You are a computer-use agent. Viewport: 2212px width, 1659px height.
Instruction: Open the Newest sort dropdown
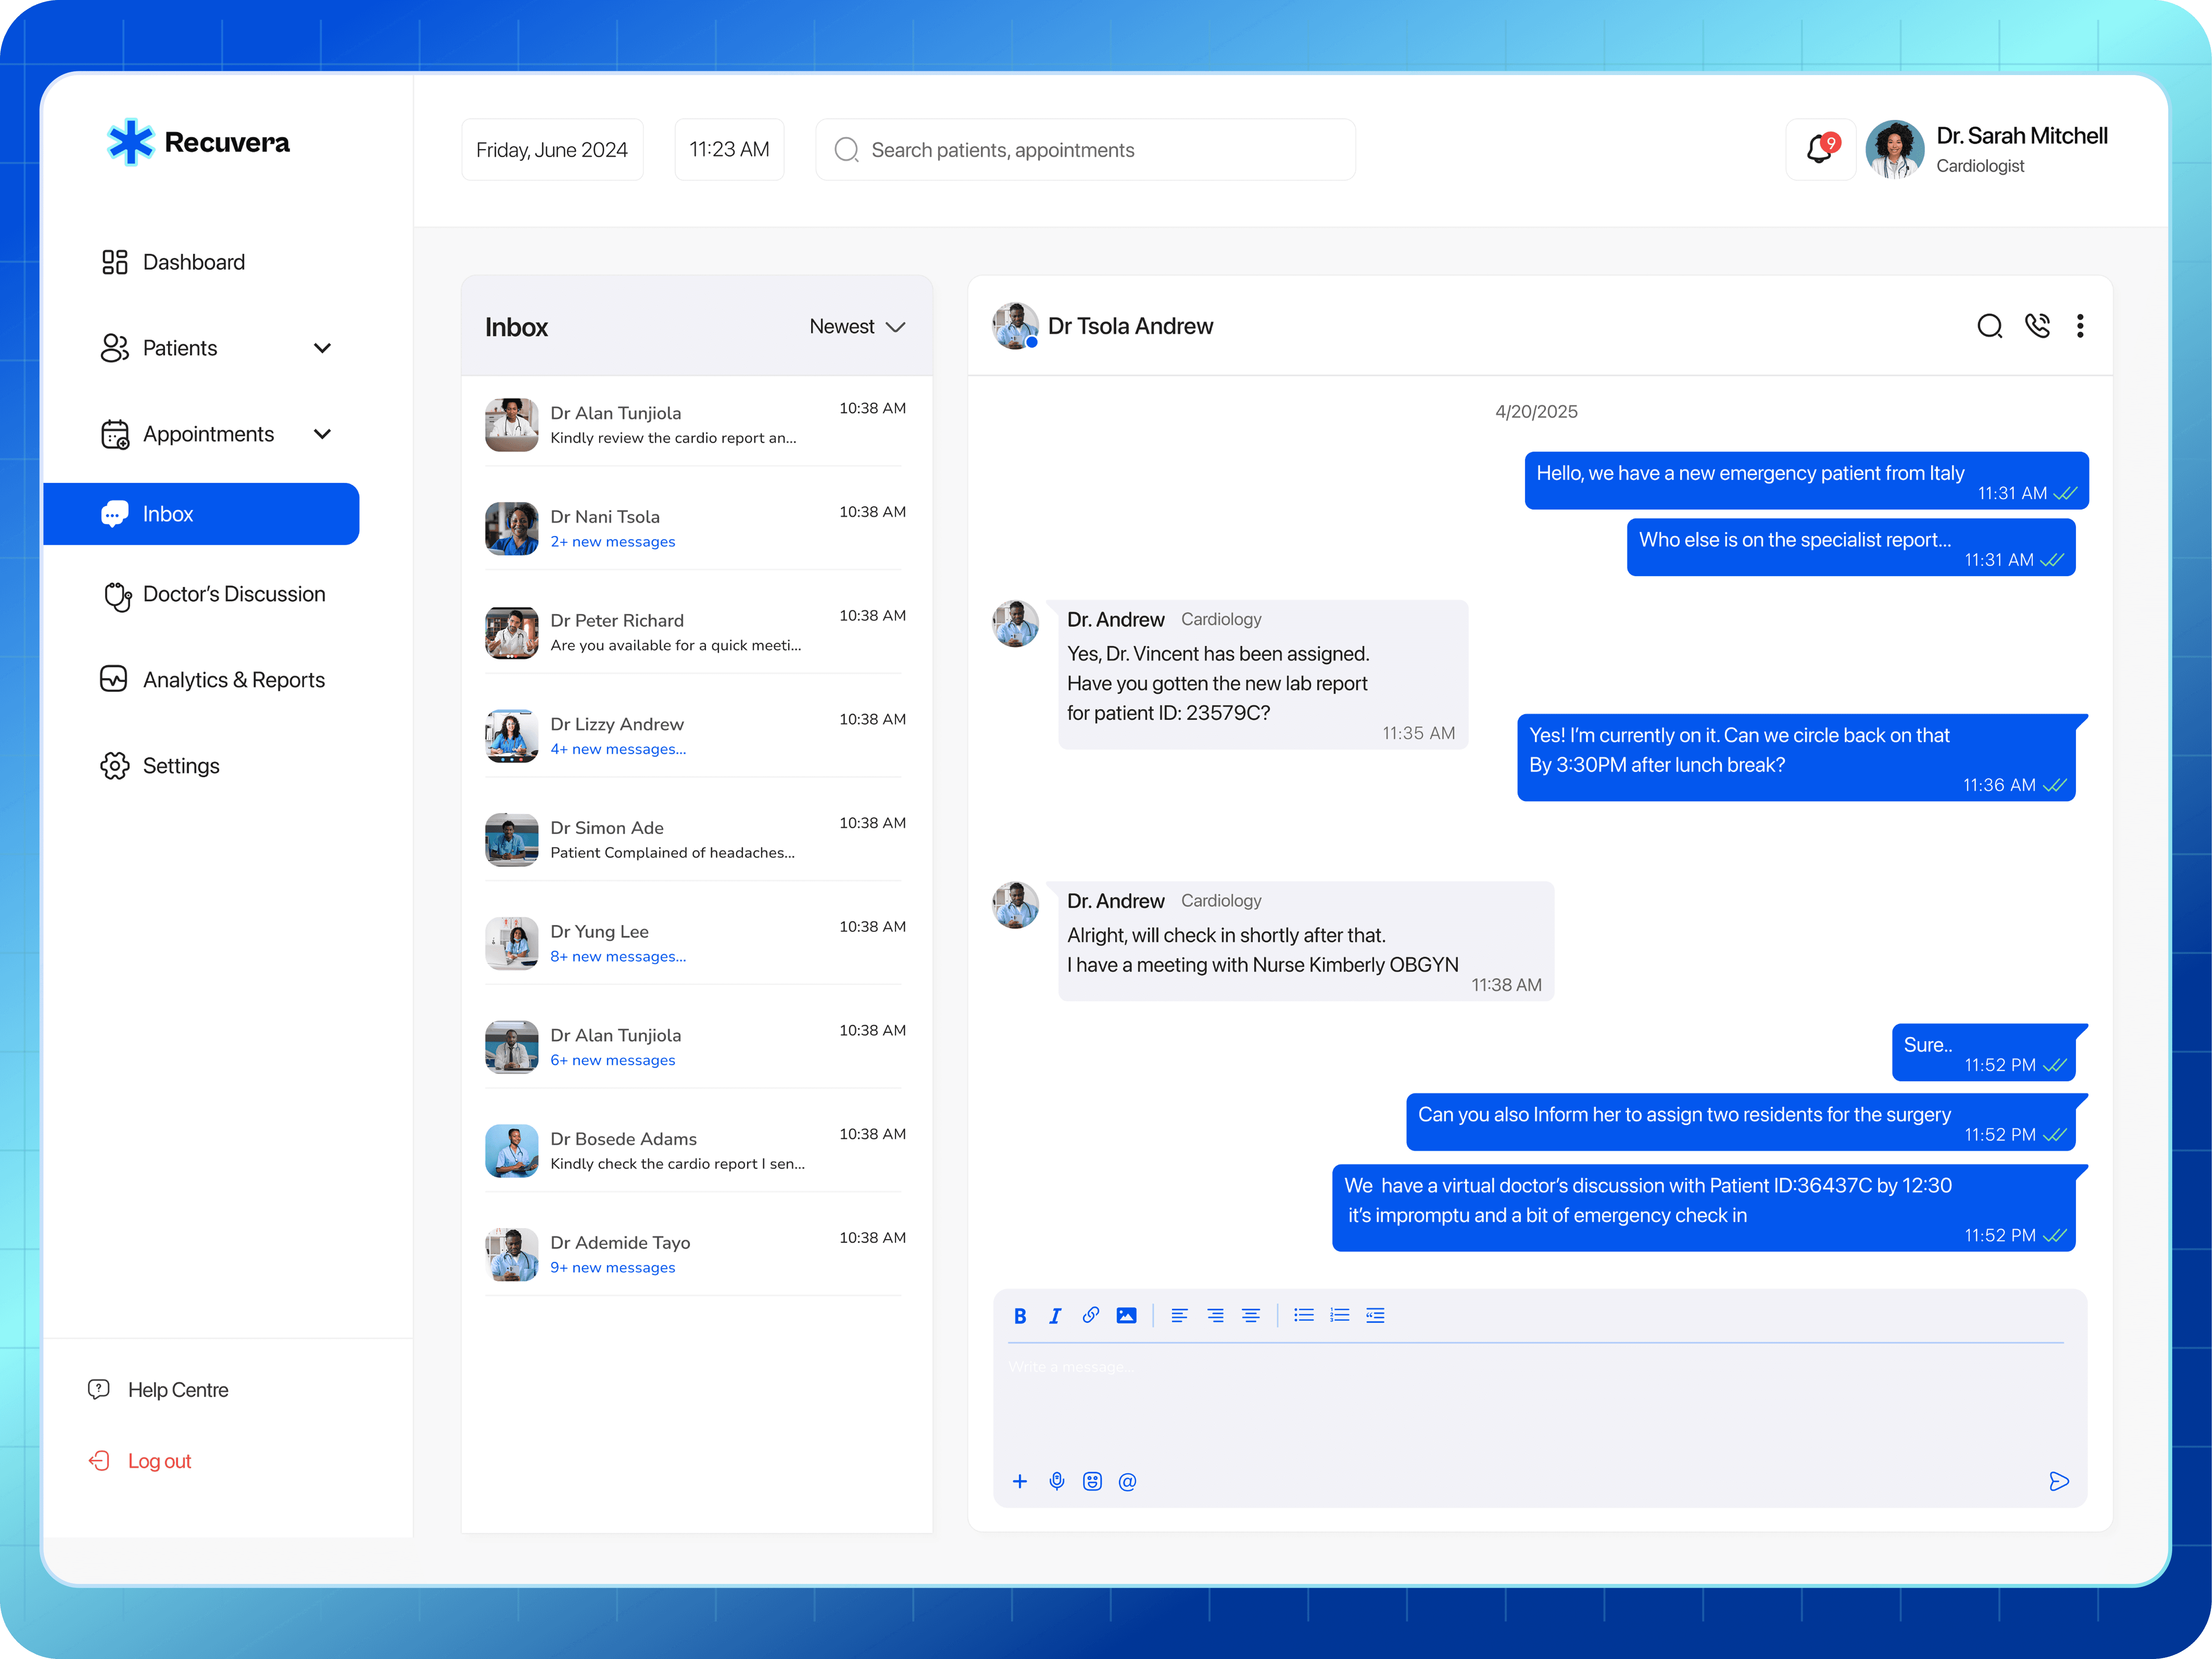[x=857, y=327]
